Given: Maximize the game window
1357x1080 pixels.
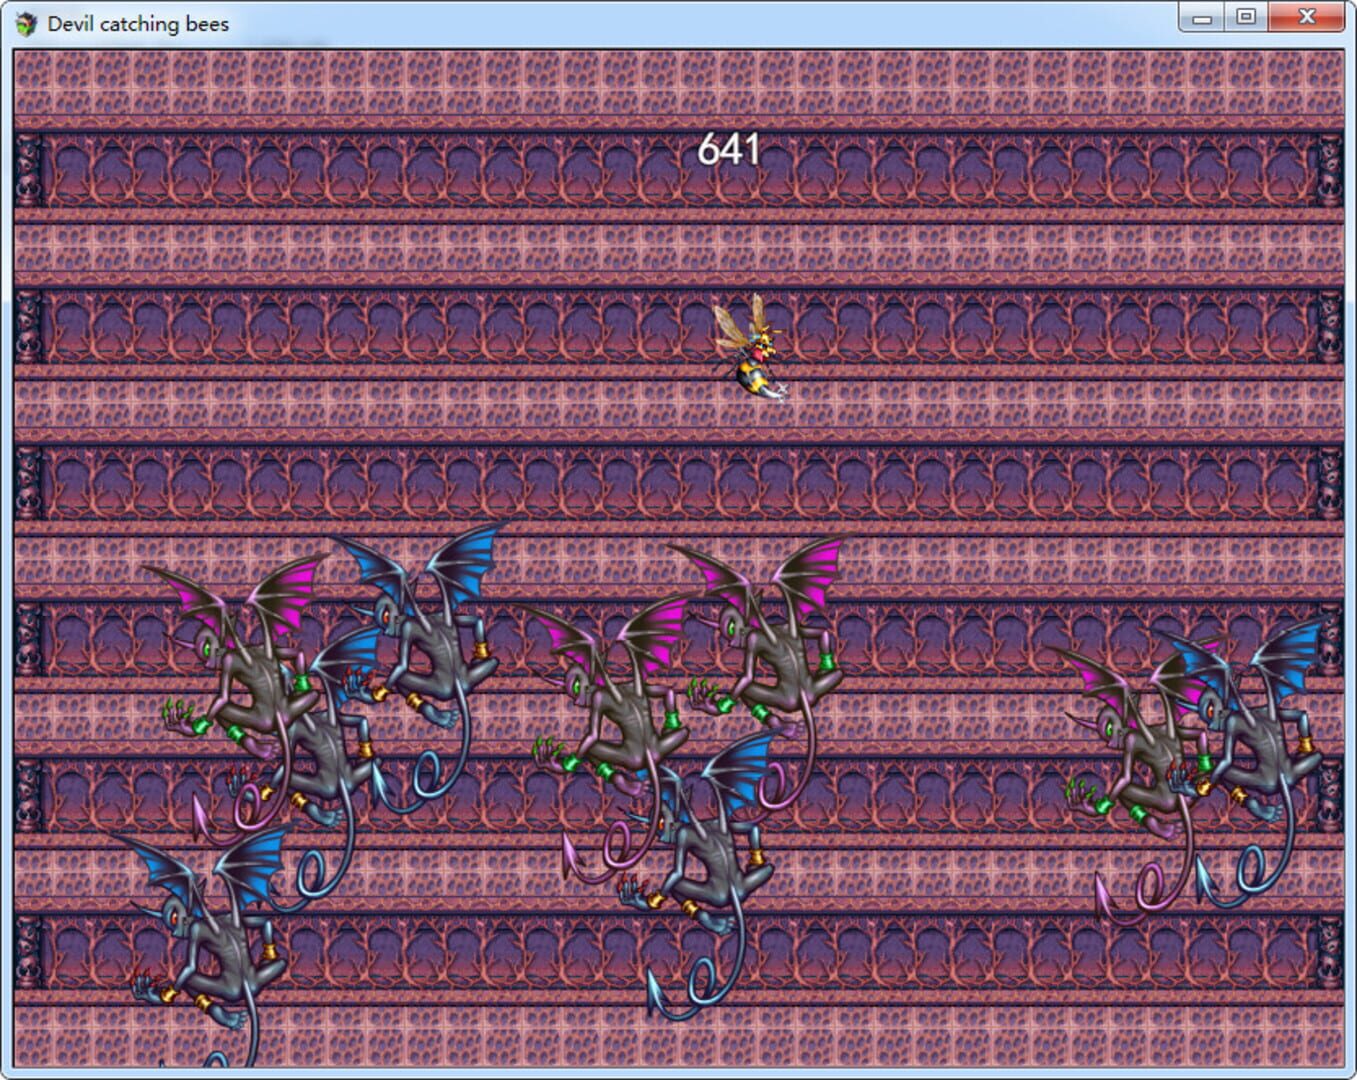Looking at the screenshot, I should click(1246, 17).
